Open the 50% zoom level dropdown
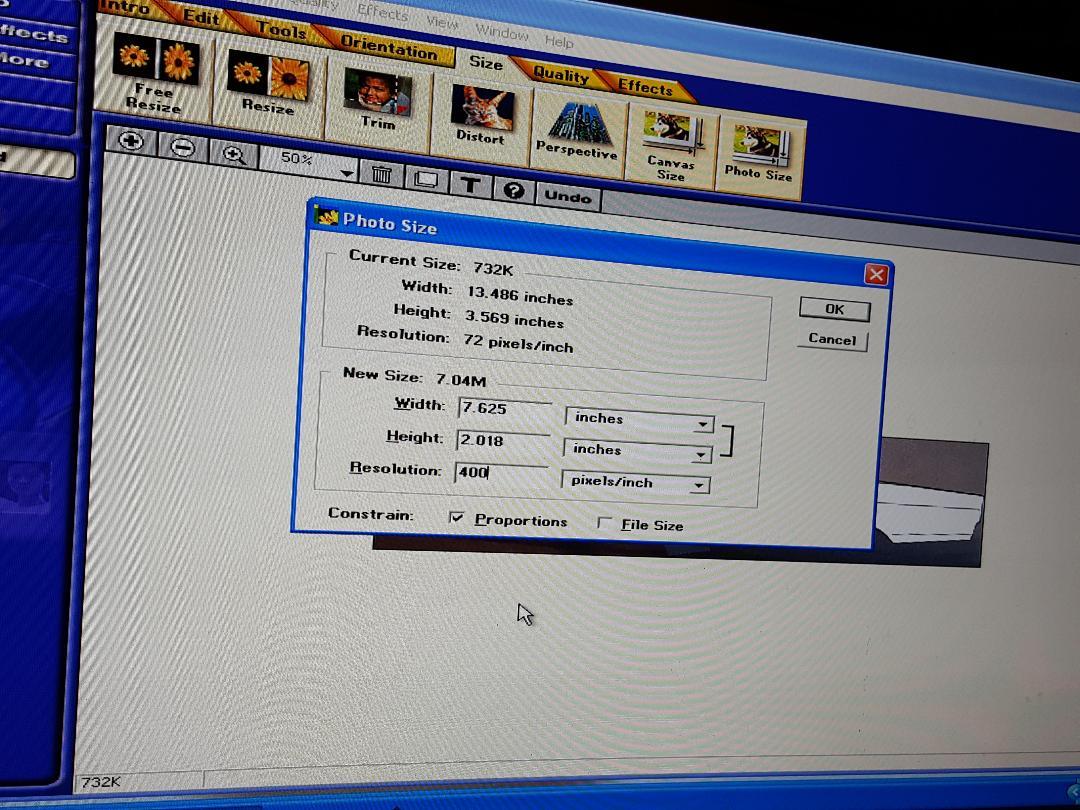Screen dimensions: 1080x810 coord(347,173)
